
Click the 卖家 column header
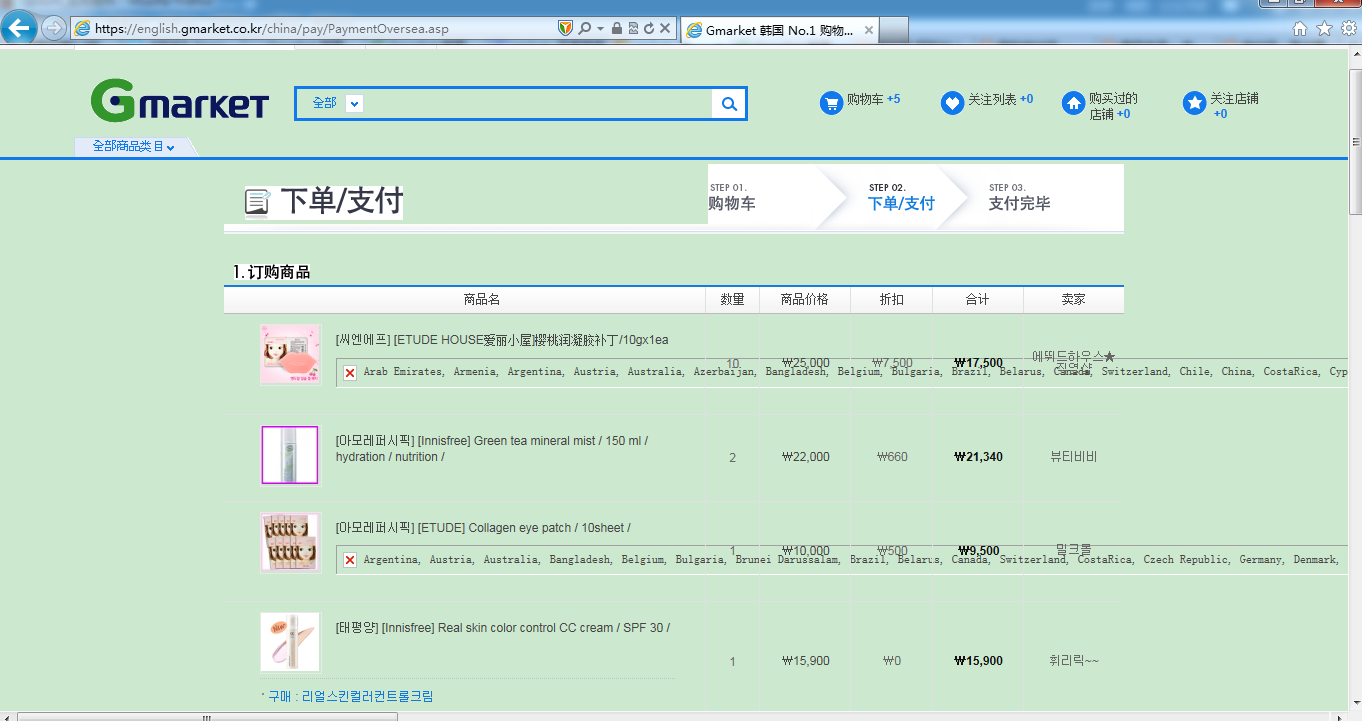[x=1073, y=300]
